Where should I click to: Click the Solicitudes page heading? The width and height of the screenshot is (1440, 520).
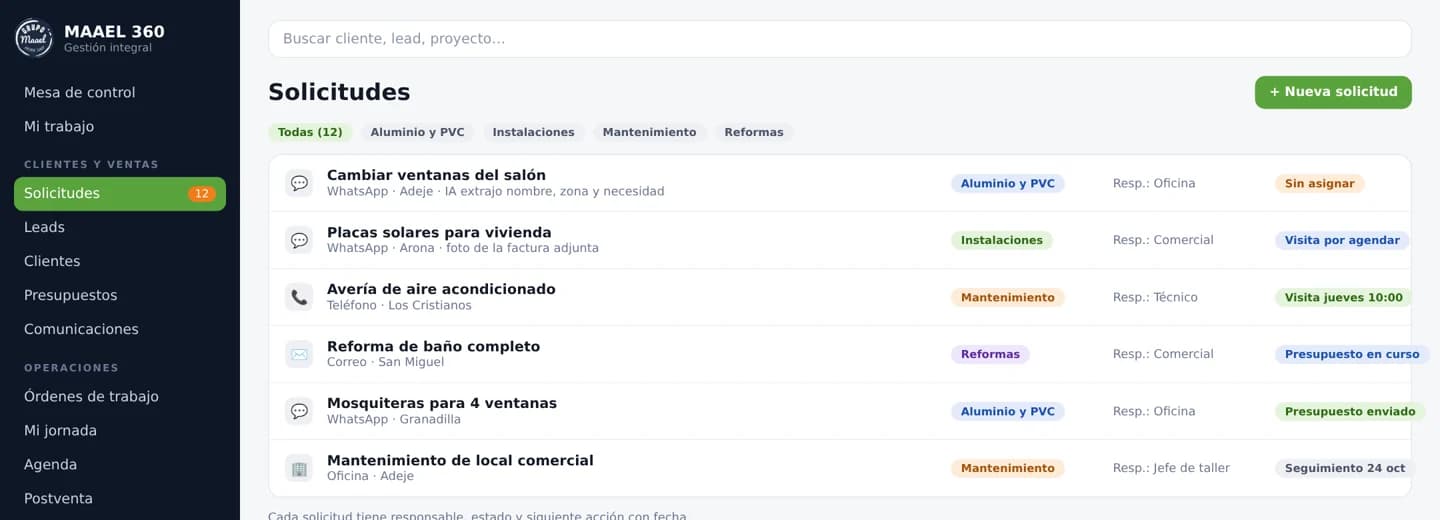(339, 92)
